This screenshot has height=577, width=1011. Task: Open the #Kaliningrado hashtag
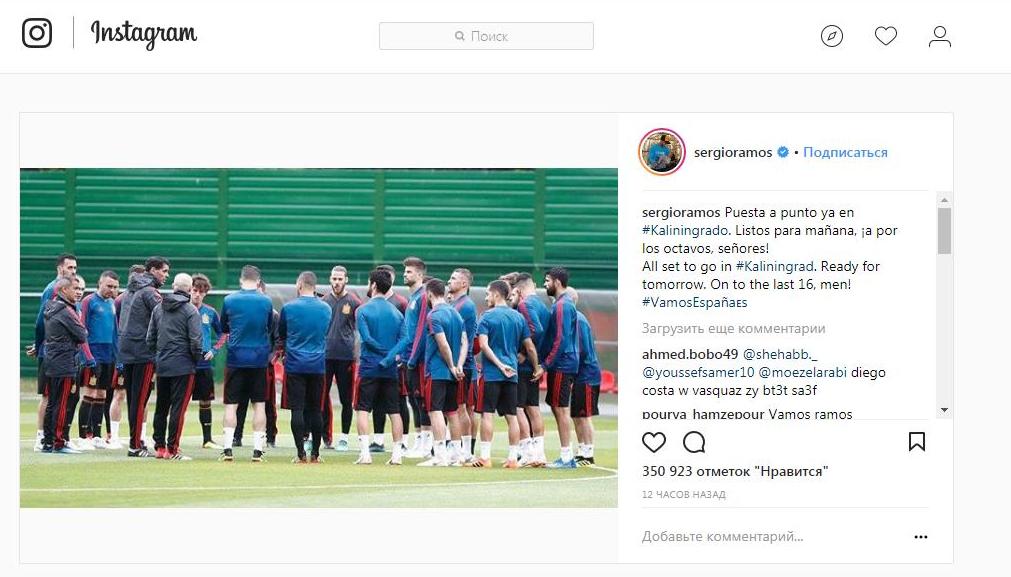tap(685, 230)
